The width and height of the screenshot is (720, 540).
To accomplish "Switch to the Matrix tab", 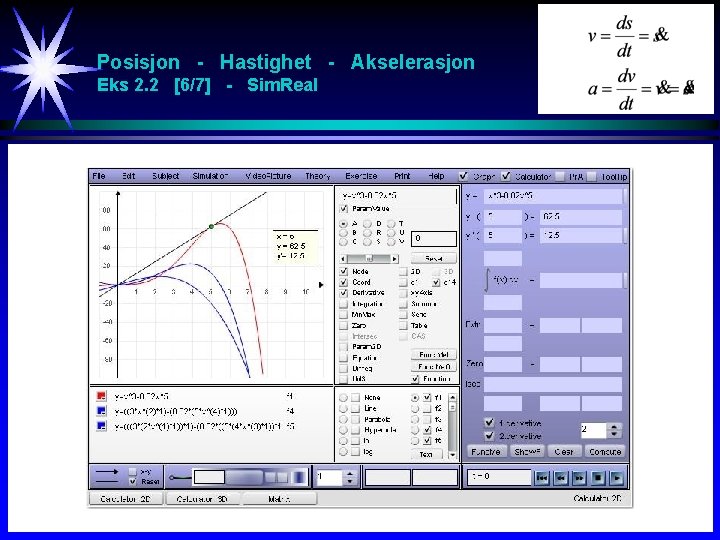I will 279,499.
